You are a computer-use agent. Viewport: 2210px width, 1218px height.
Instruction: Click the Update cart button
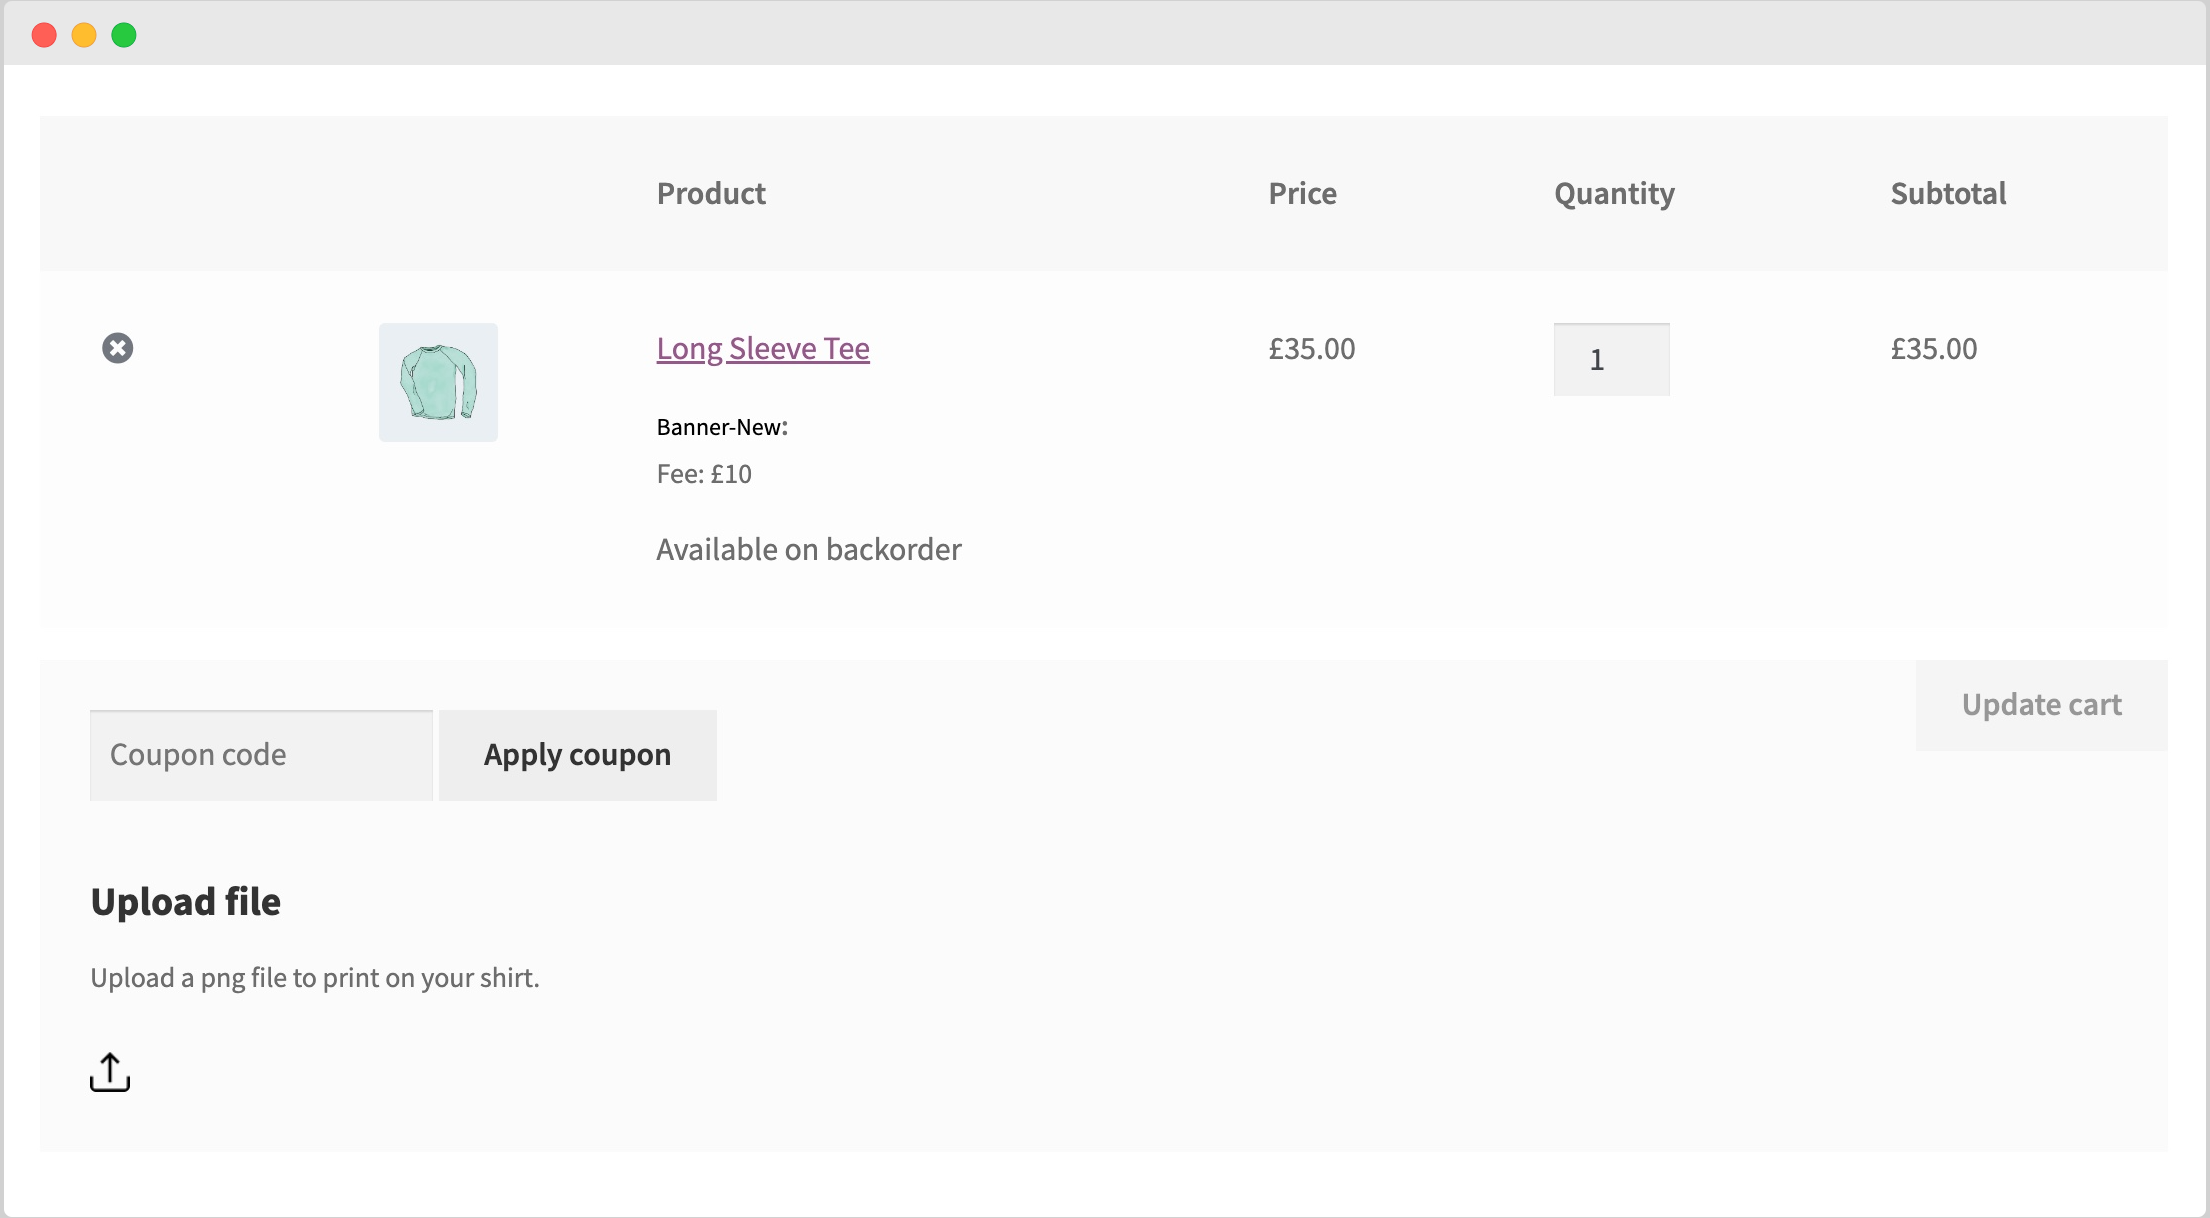pyautogui.click(x=2041, y=705)
